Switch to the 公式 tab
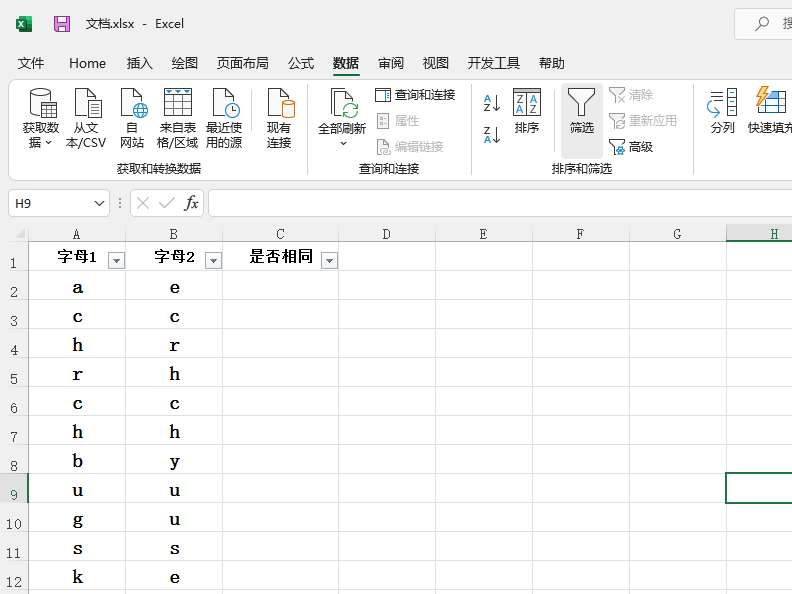 pyautogui.click(x=301, y=63)
